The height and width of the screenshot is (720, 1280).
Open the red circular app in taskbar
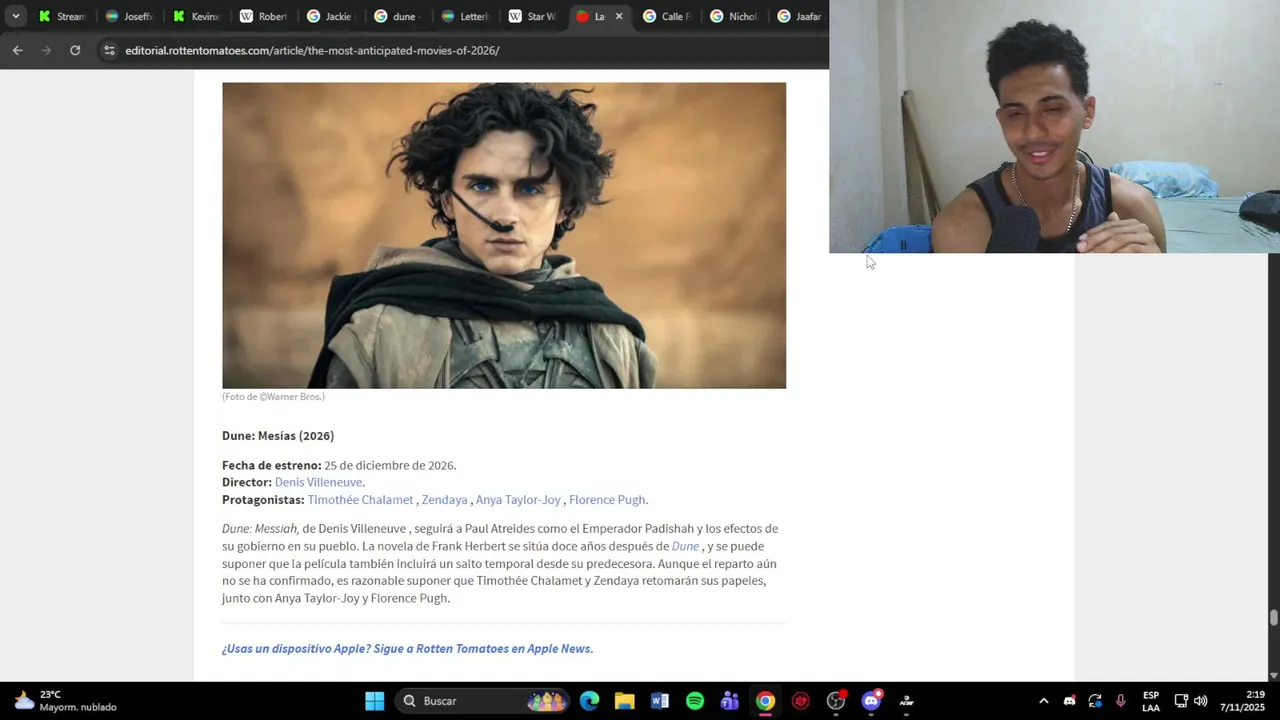pyautogui.click(x=800, y=701)
